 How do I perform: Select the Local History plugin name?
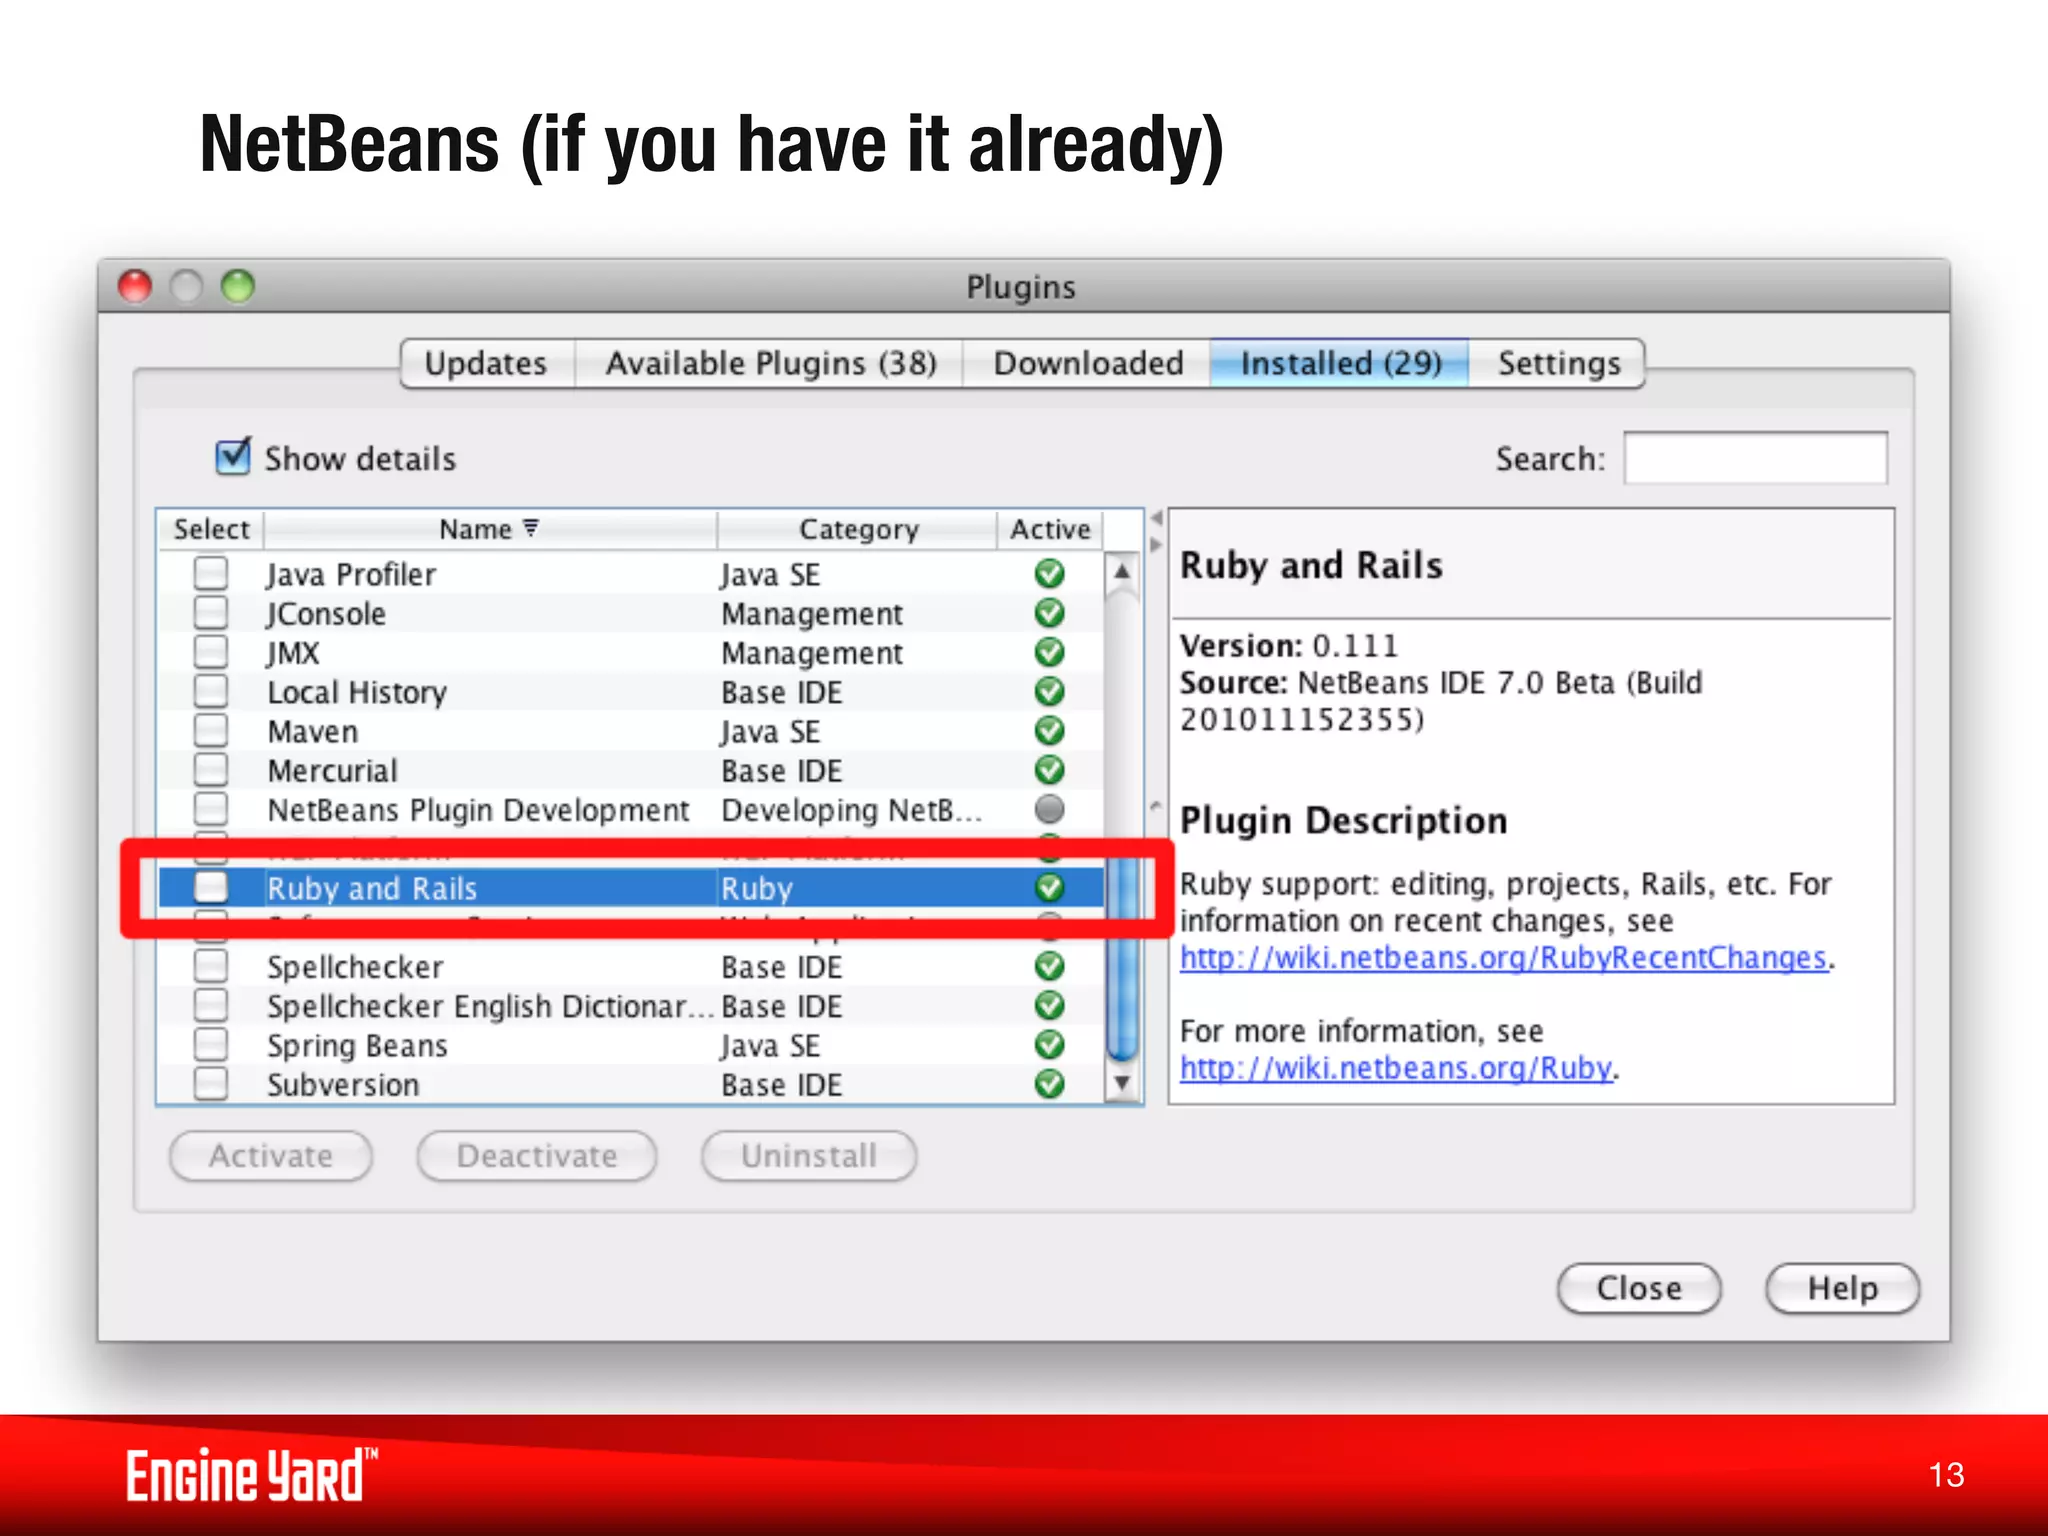point(357,692)
